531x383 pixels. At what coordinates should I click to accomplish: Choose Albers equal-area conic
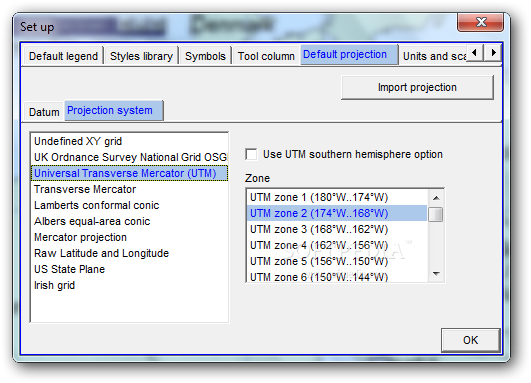point(129,221)
